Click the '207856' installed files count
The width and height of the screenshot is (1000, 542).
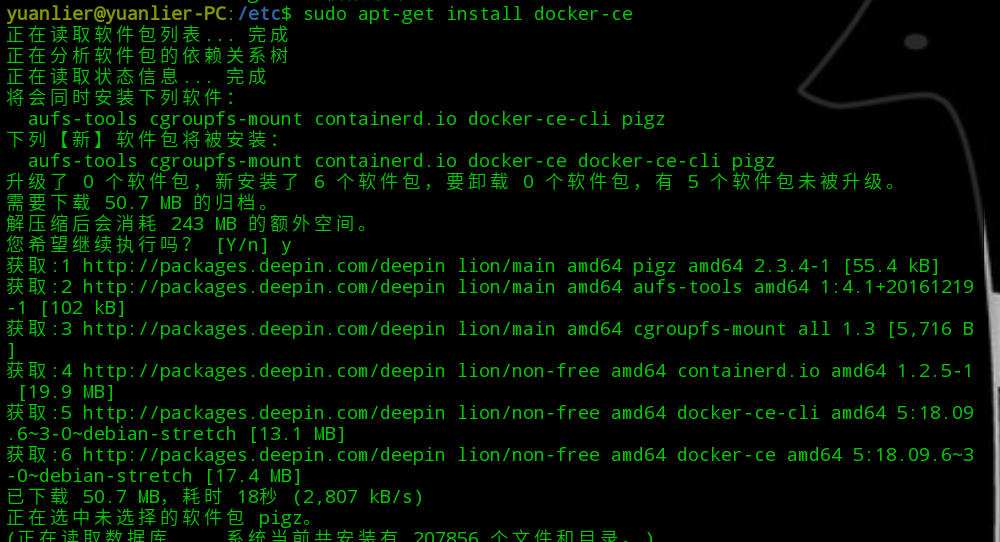[x=446, y=536]
